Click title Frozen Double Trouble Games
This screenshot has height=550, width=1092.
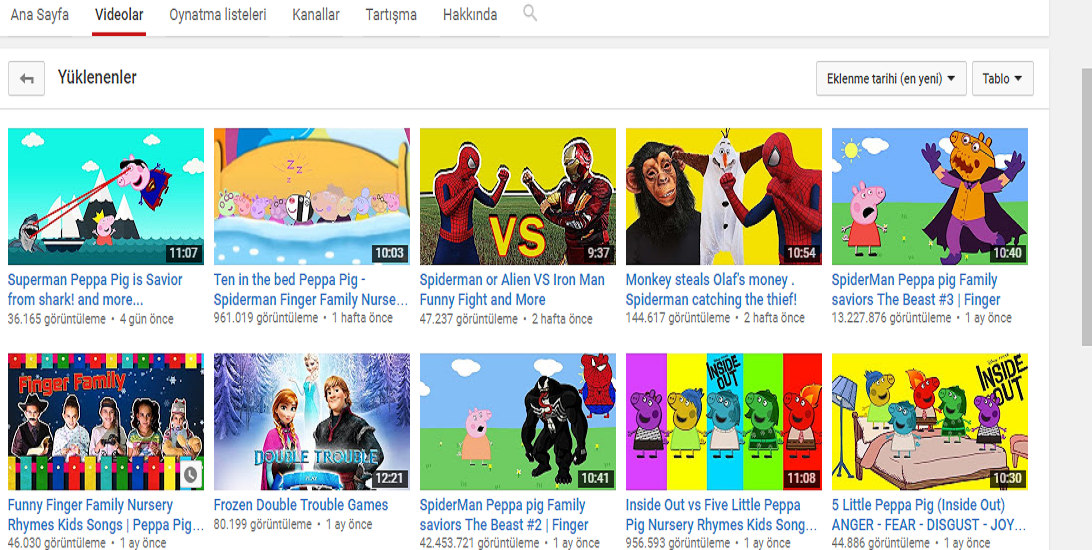(301, 505)
